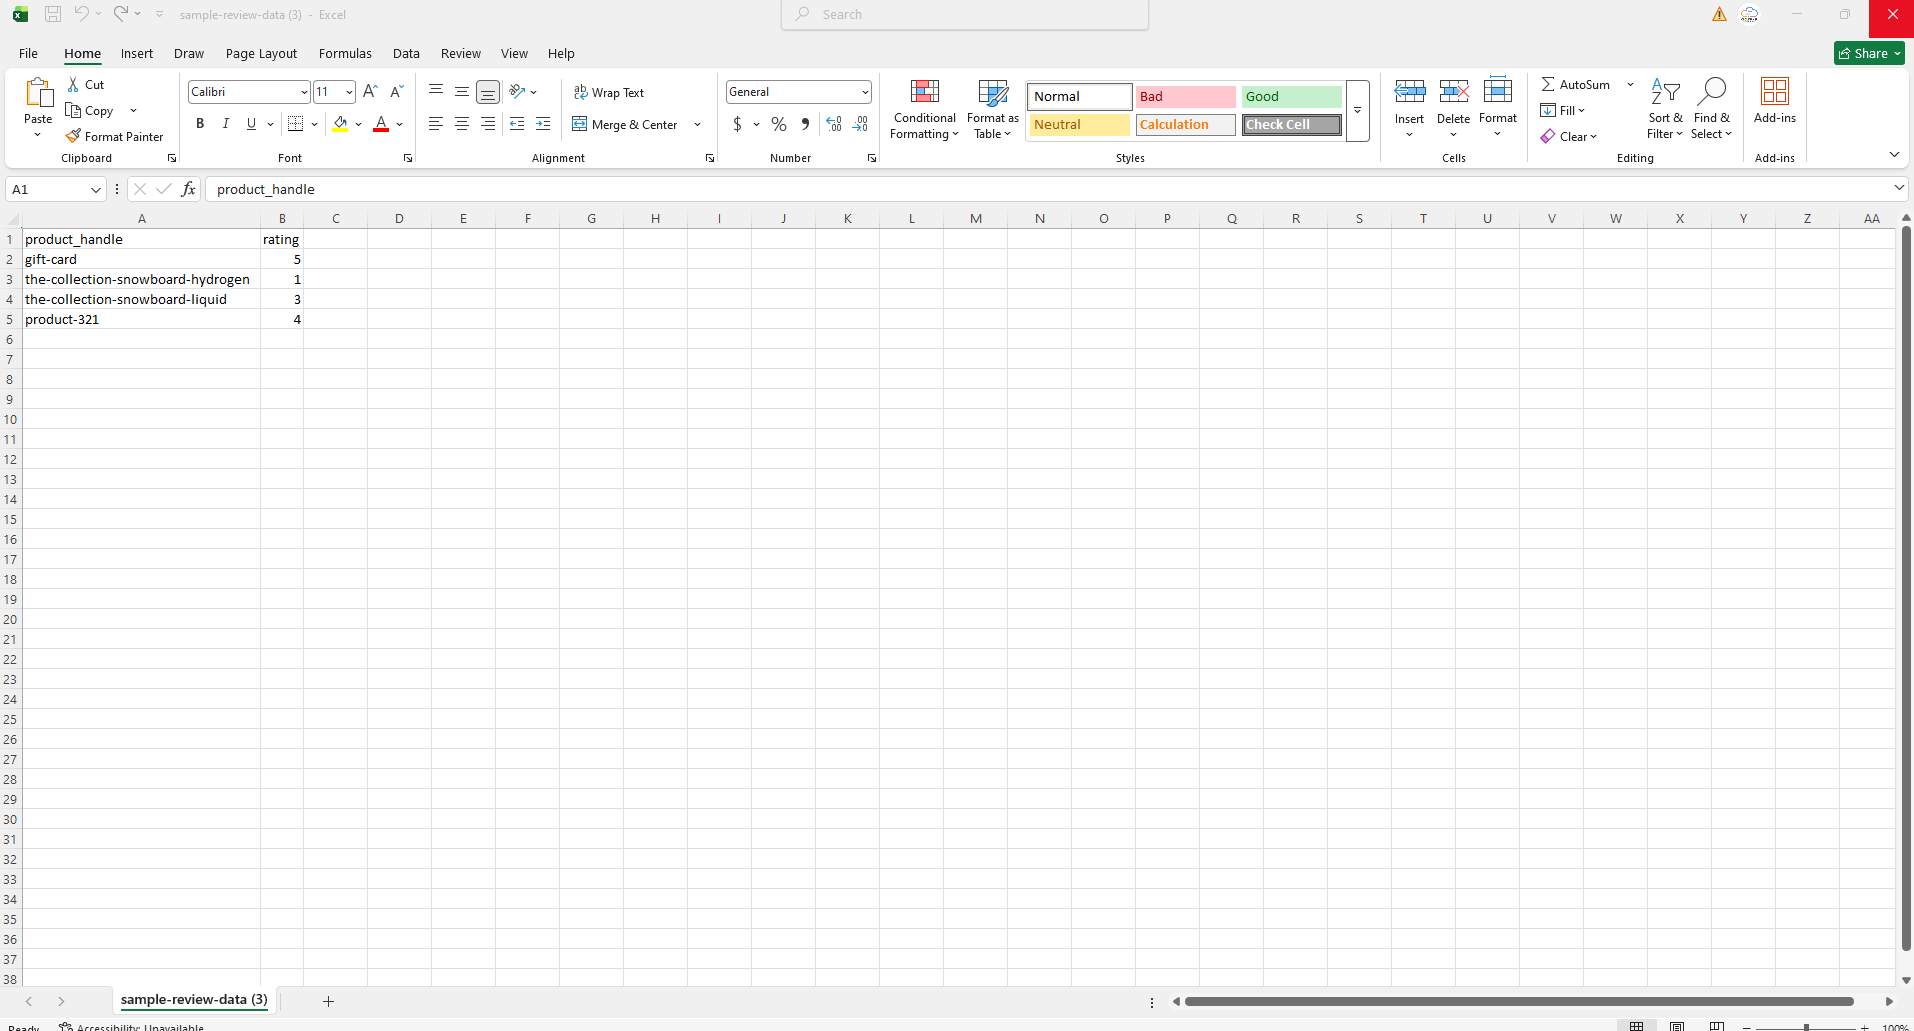Switch to the Page Layout tab
This screenshot has width=1914, height=1031.
click(x=261, y=54)
